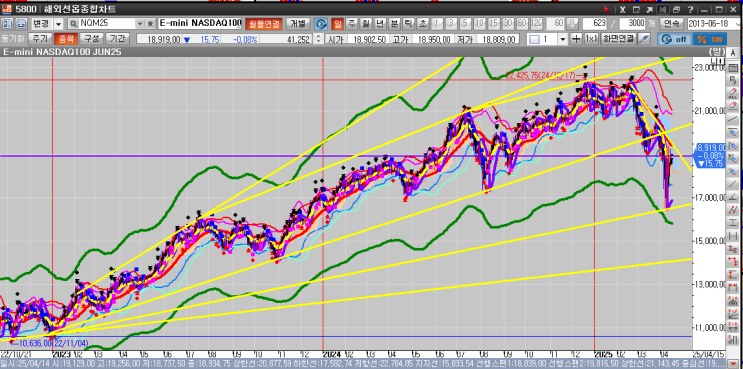Click the 10 minute interval button
This screenshot has width=743, height=369.
click(x=480, y=24)
